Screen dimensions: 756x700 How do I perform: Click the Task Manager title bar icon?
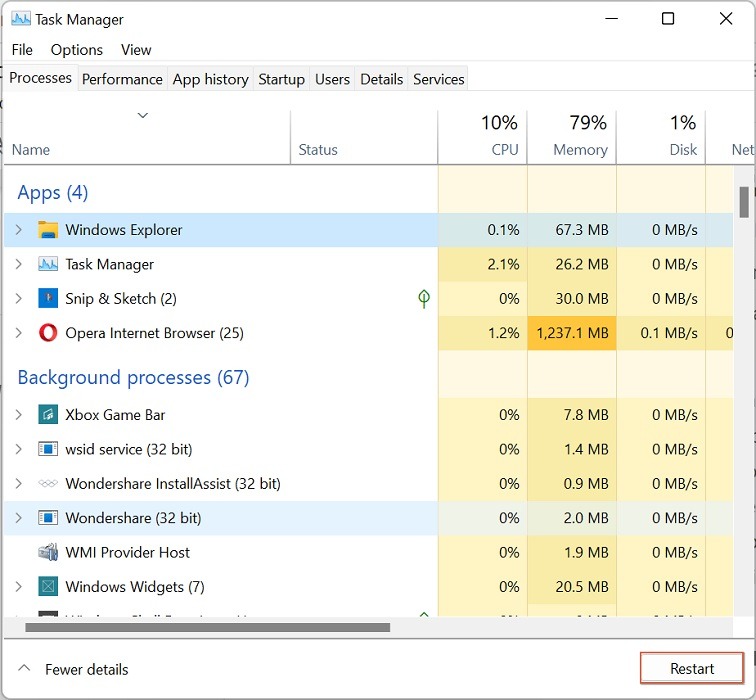tap(21, 19)
